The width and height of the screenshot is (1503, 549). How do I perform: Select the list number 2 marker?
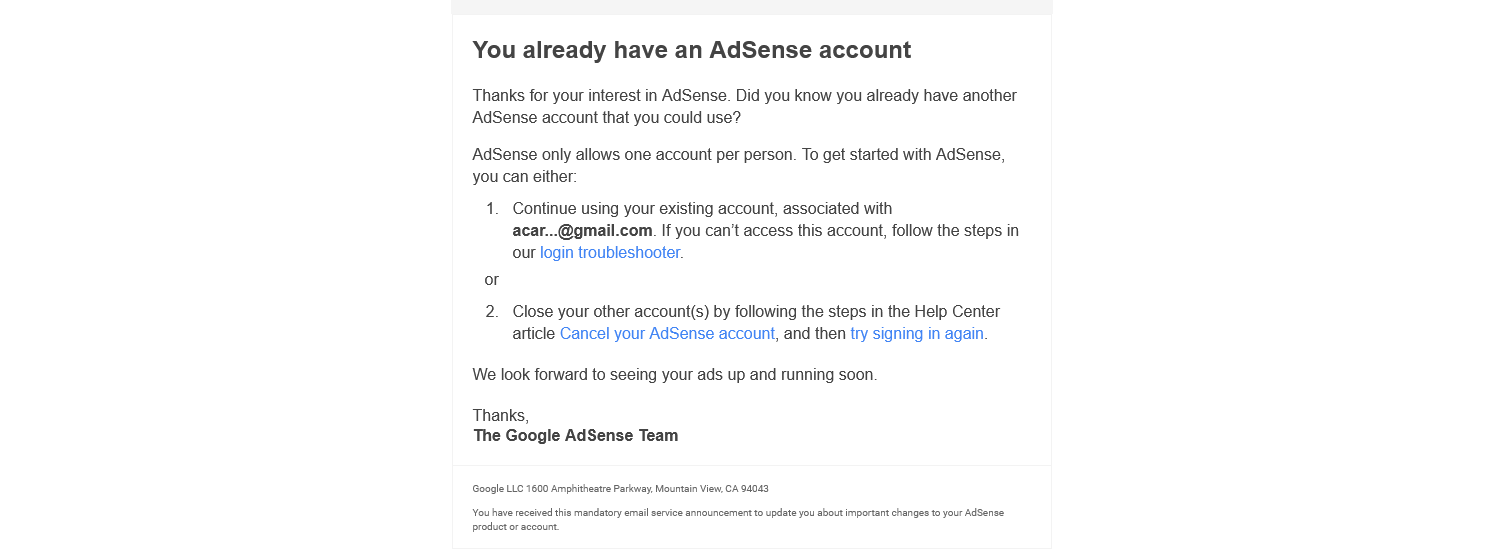(x=492, y=312)
